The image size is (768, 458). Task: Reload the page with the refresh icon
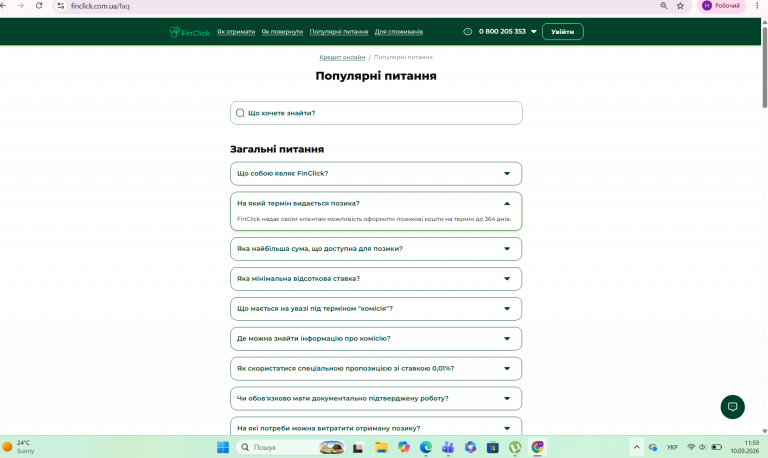point(39,6)
